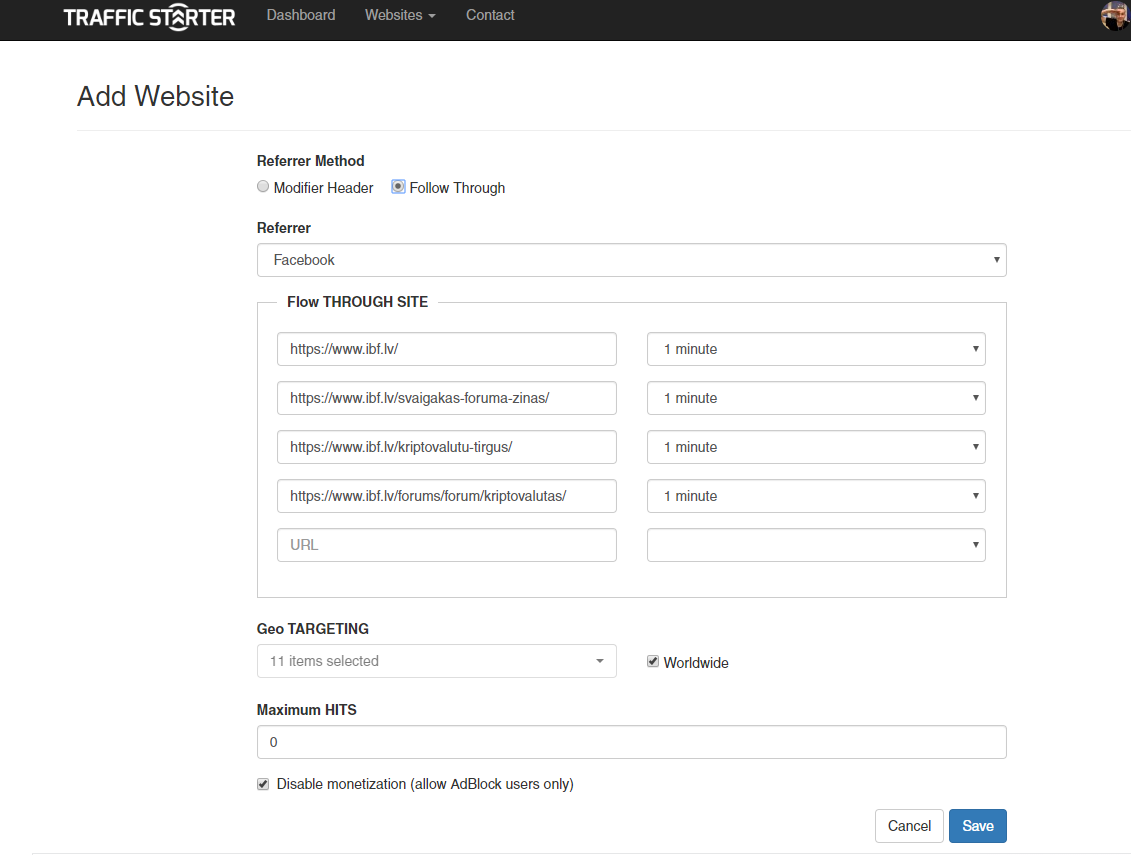Open the Referrer Facebook dropdown
Screen dimensions: 1131x855
(x=631, y=260)
